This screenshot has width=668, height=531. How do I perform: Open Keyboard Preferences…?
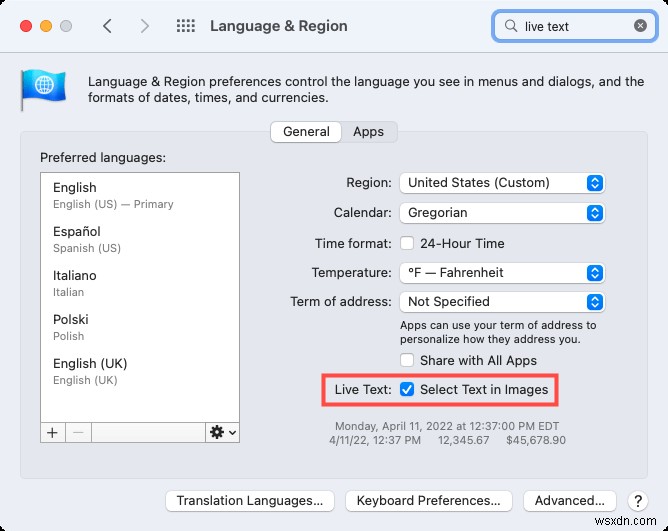[429, 501]
